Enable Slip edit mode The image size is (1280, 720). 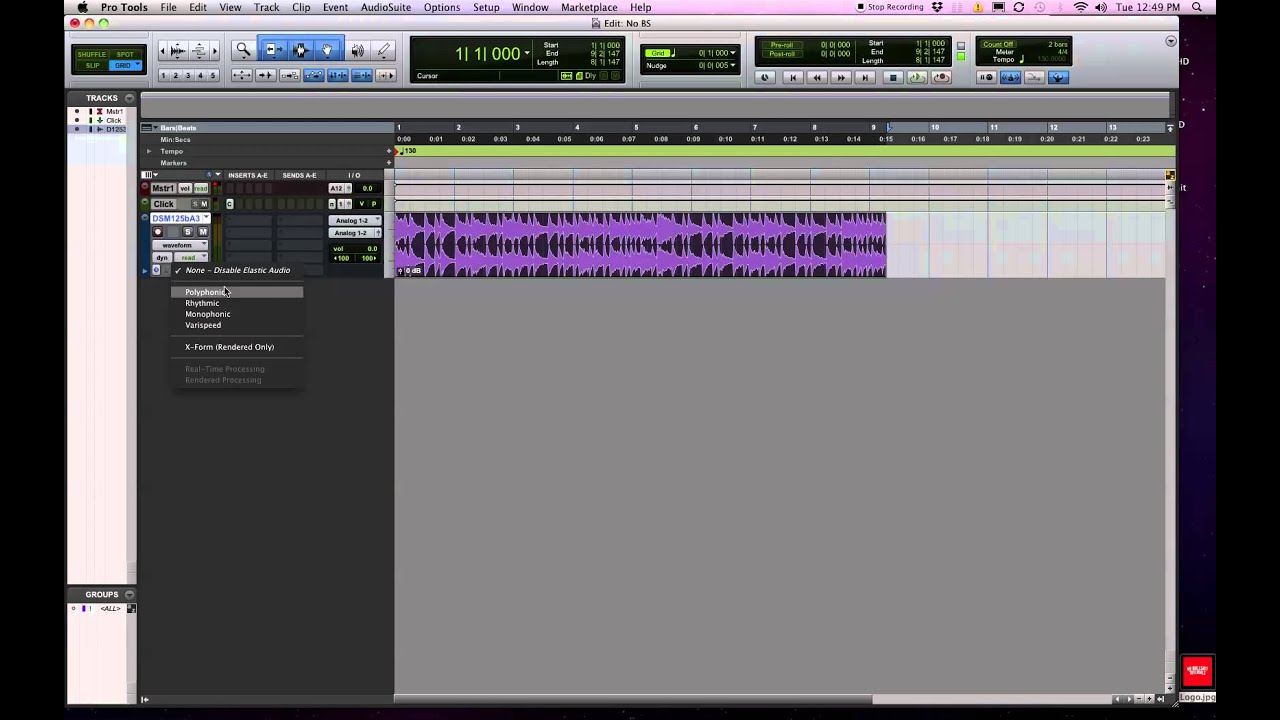(92, 66)
